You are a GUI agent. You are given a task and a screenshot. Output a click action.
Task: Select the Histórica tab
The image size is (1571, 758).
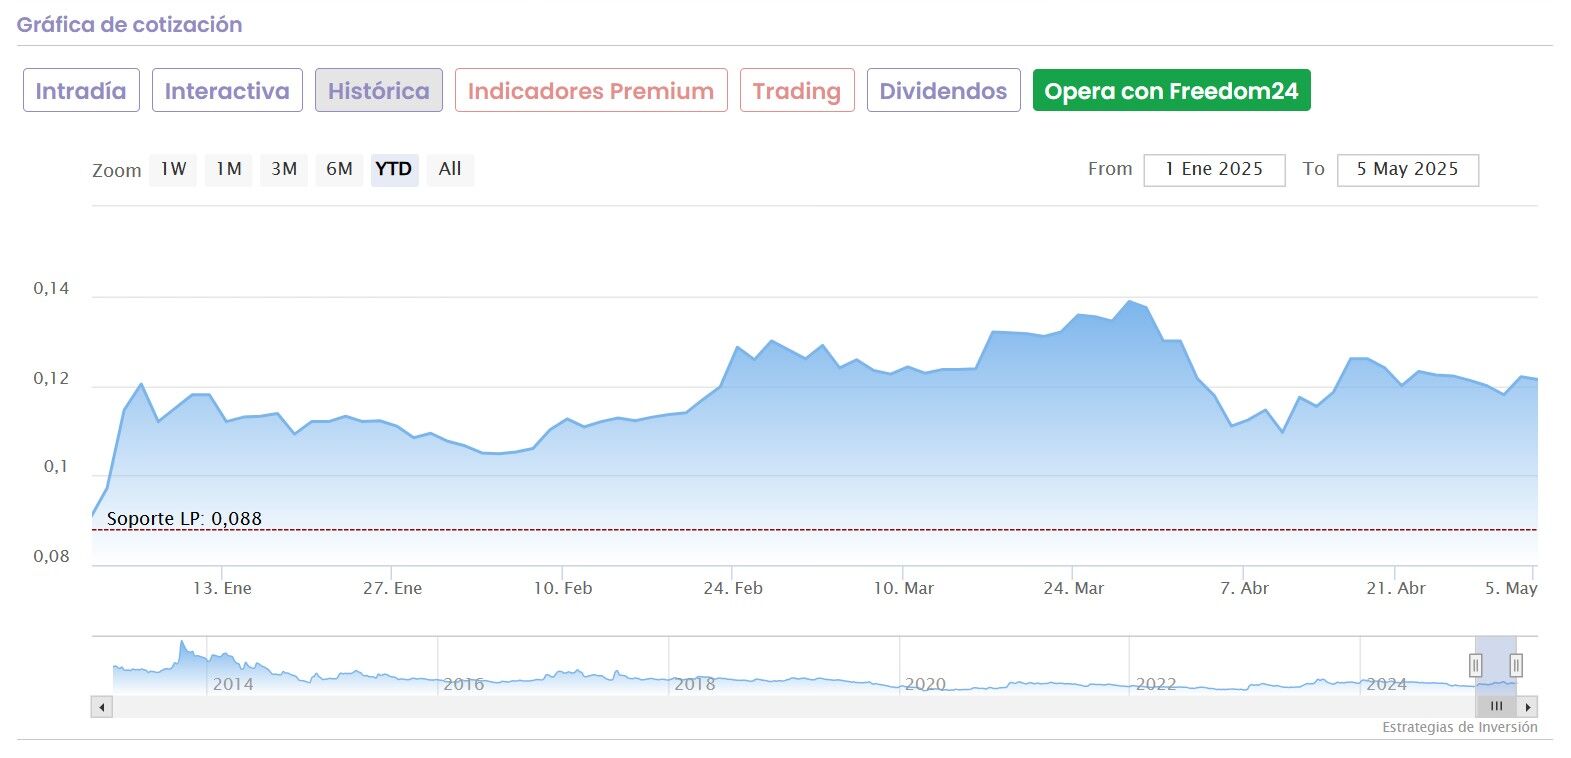[378, 91]
